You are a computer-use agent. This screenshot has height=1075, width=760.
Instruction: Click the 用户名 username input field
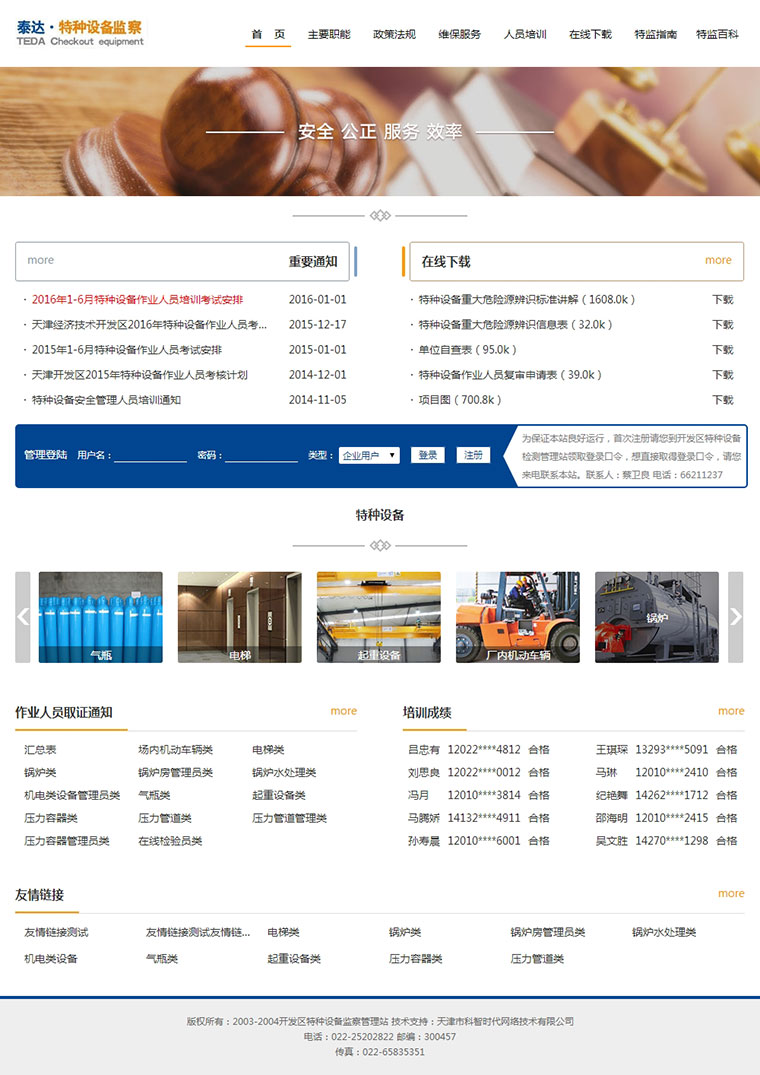pyautogui.click(x=151, y=455)
